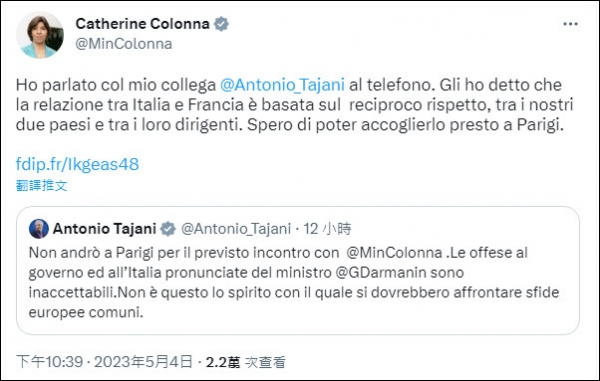The height and width of the screenshot is (381, 600).
Task: Open the fdip.fr/Ikgeas48 link
Action: pyautogui.click(x=77, y=164)
